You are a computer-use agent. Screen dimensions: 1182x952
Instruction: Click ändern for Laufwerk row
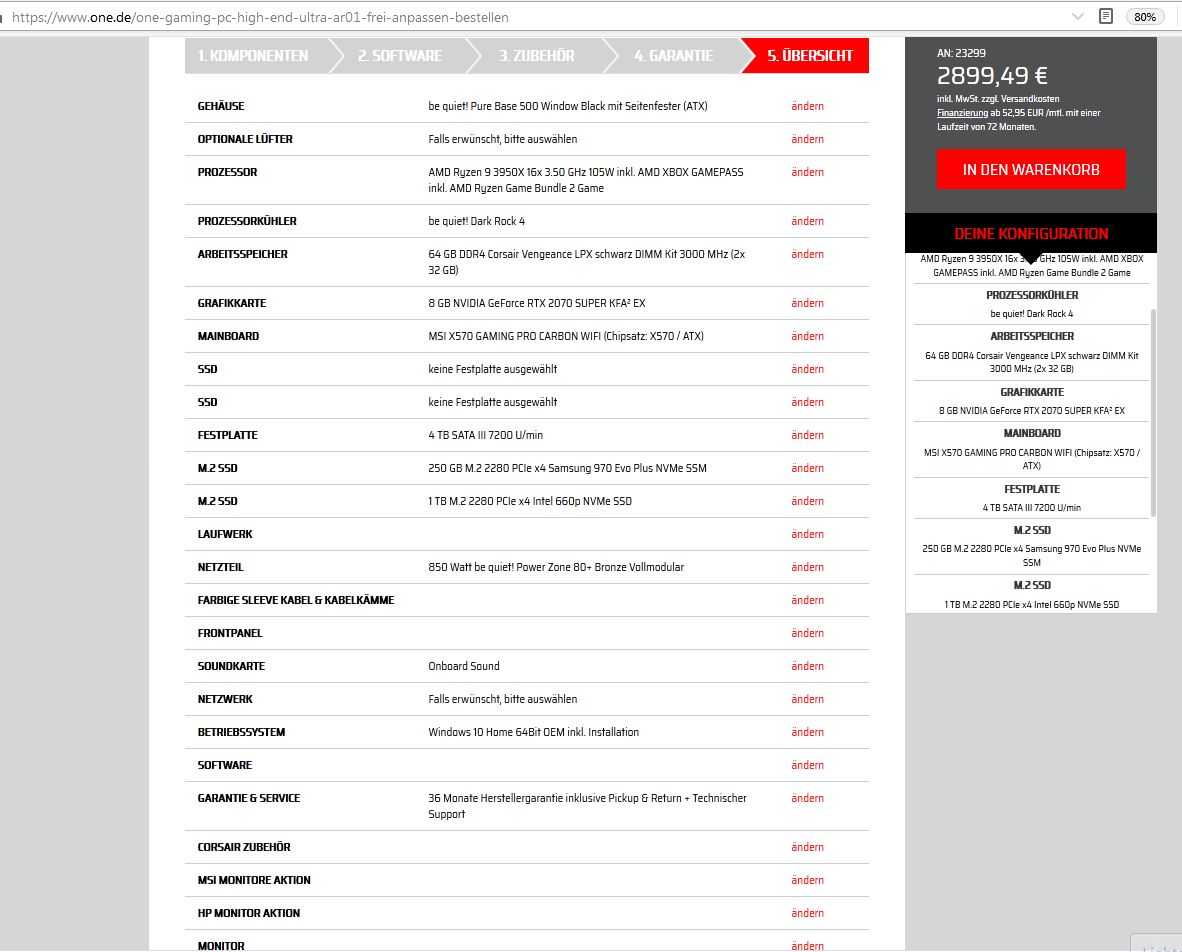click(807, 534)
